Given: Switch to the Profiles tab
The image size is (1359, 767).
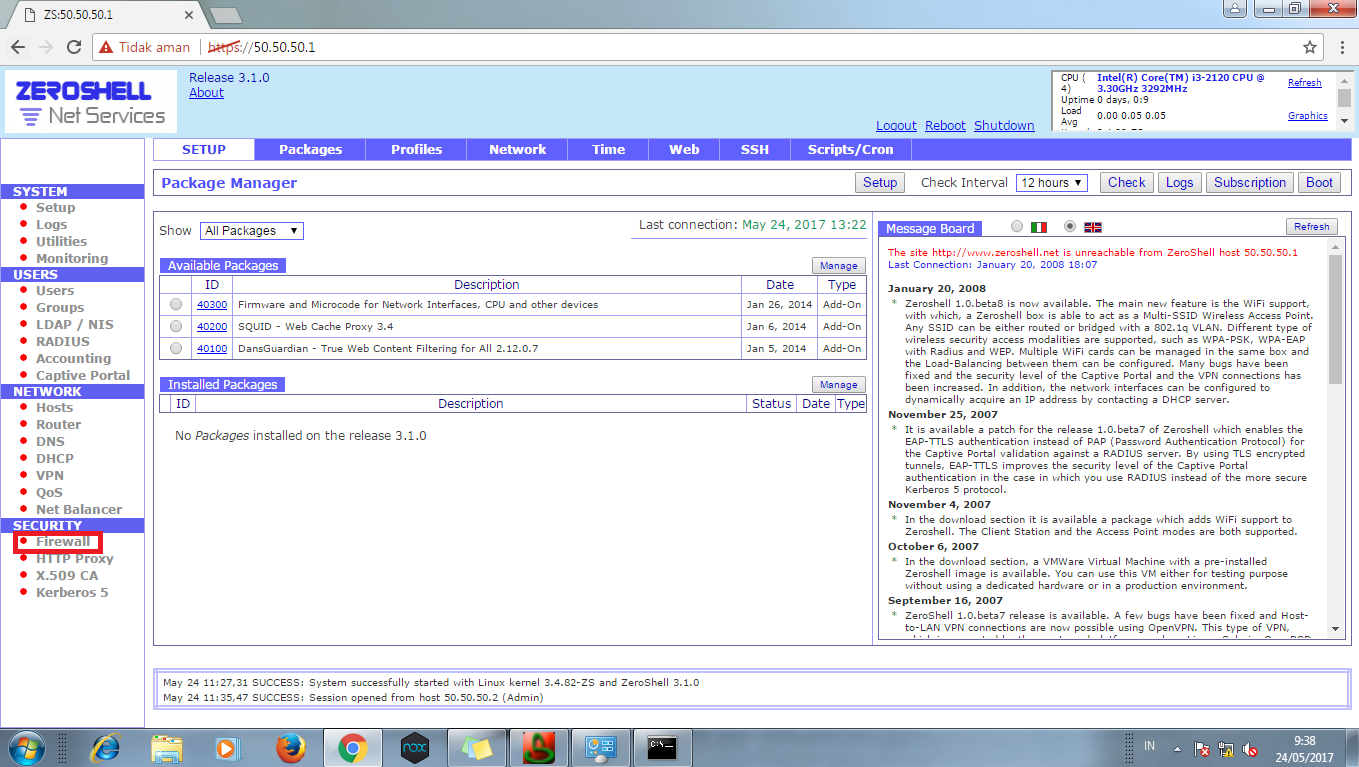Looking at the screenshot, I should click(416, 150).
